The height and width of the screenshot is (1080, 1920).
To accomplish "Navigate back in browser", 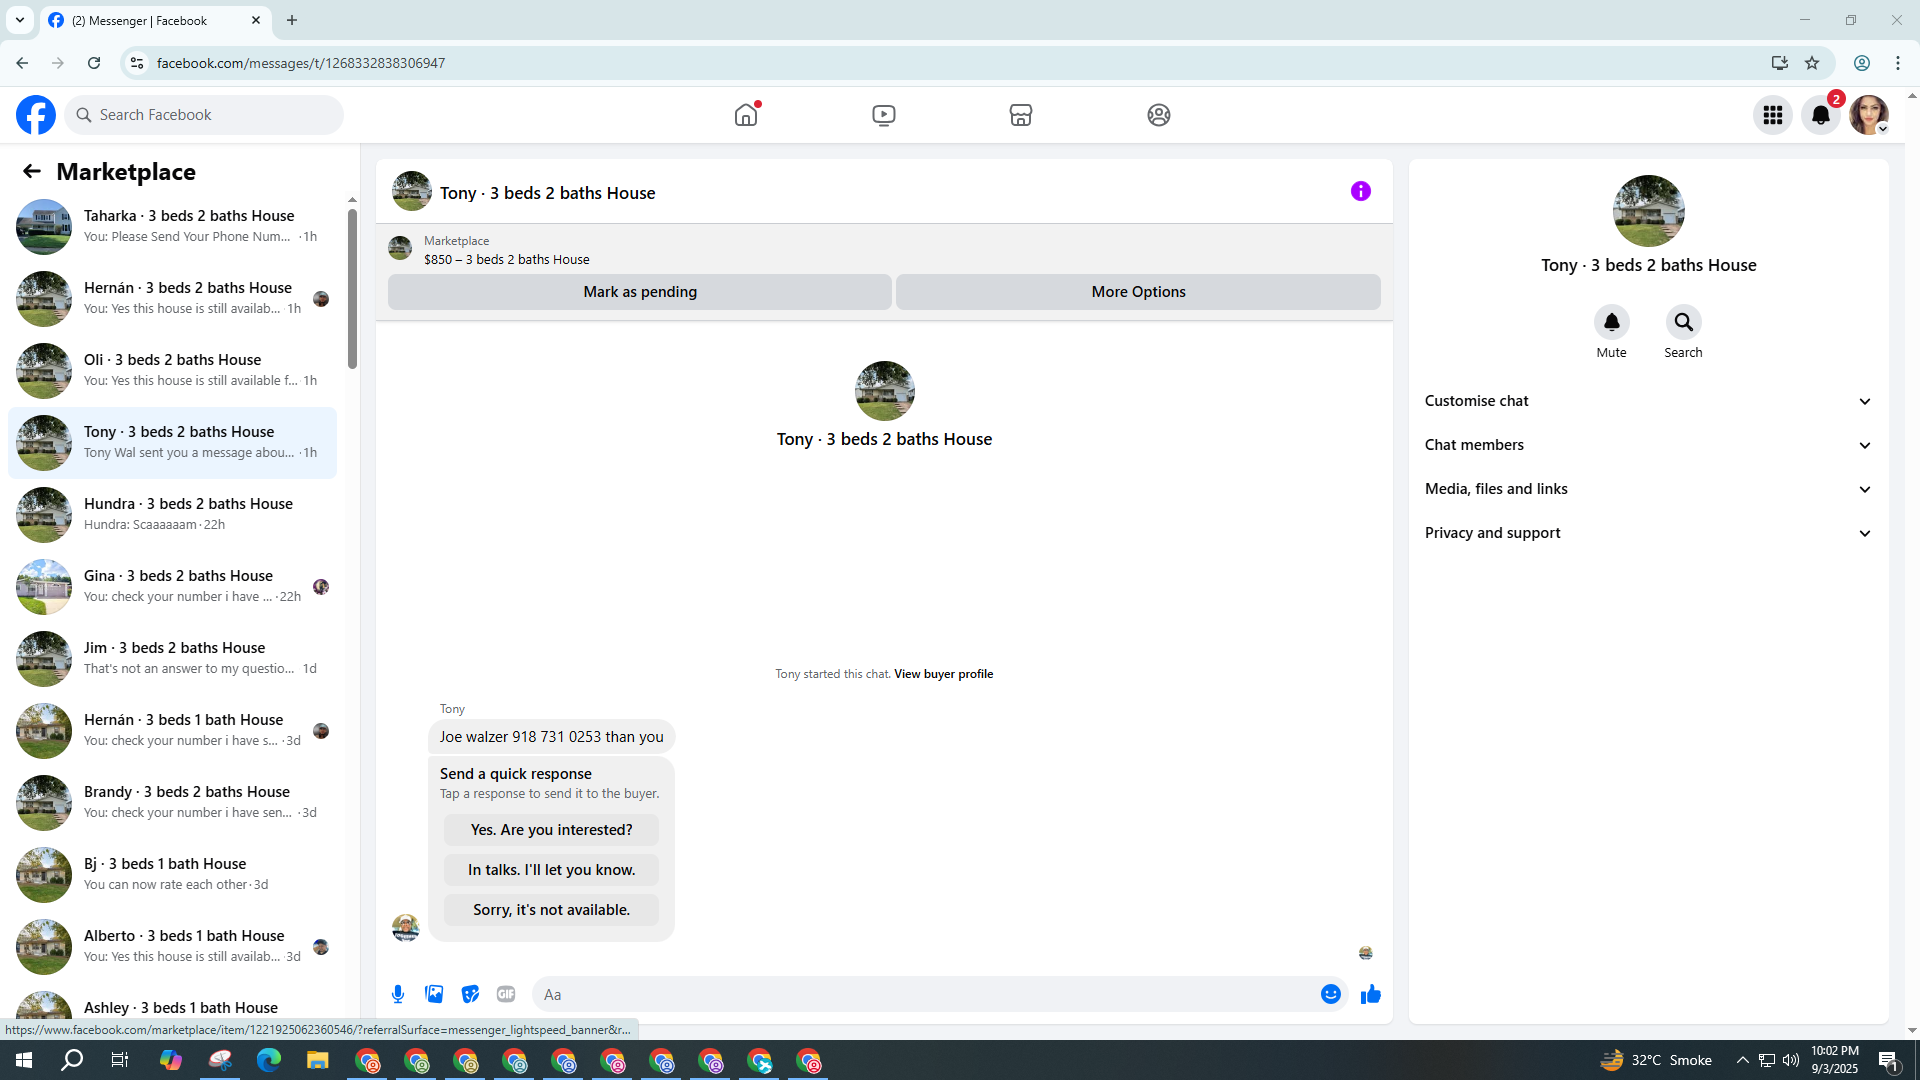I will 22,63.
